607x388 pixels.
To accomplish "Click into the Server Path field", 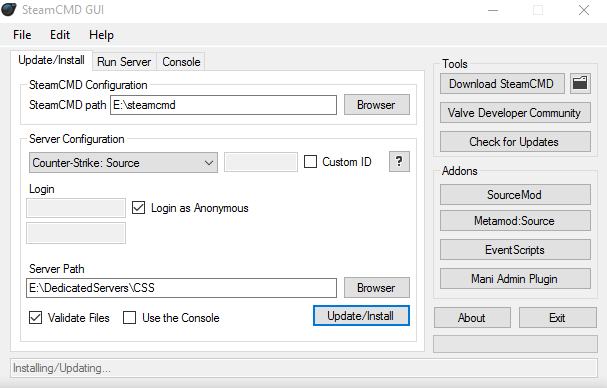I will pyautogui.click(x=181, y=288).
